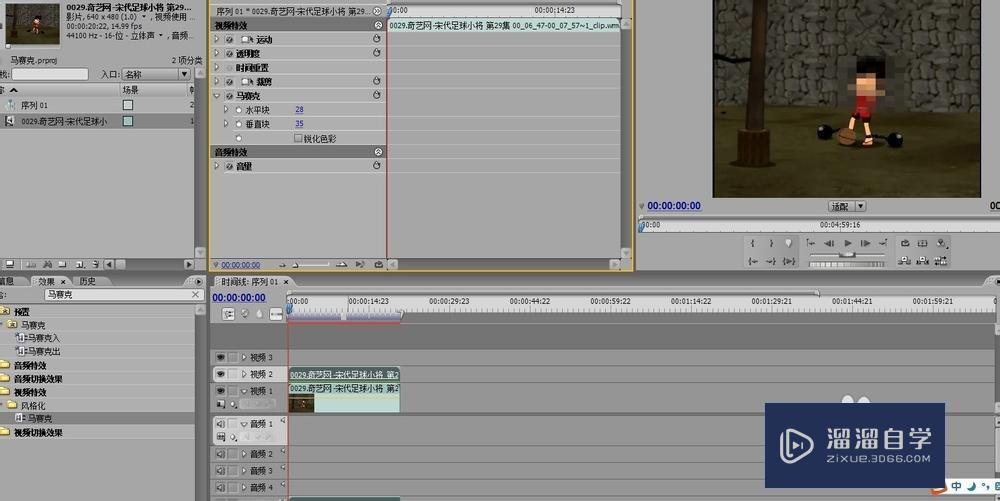
Task: Click the 马赛克出 preset icon in the effects panel
Action: point(21,351)
